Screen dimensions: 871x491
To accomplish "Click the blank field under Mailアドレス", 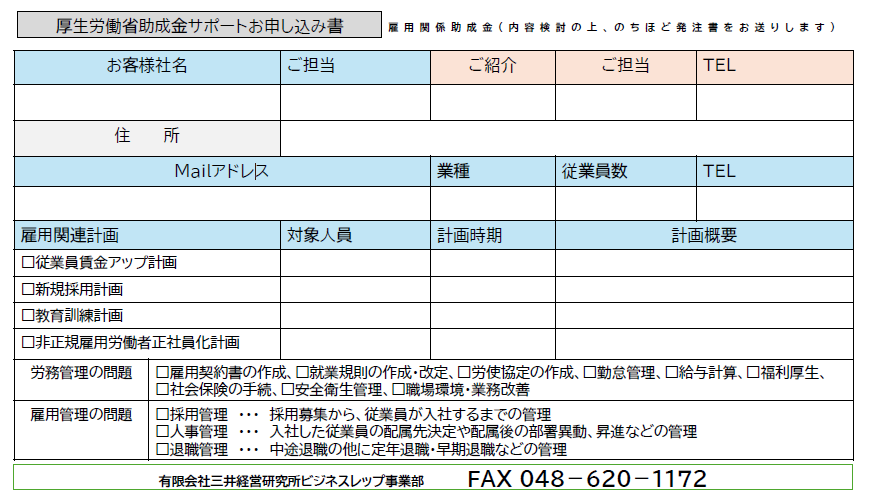I will pyautogui.click(x=222, y=203).
